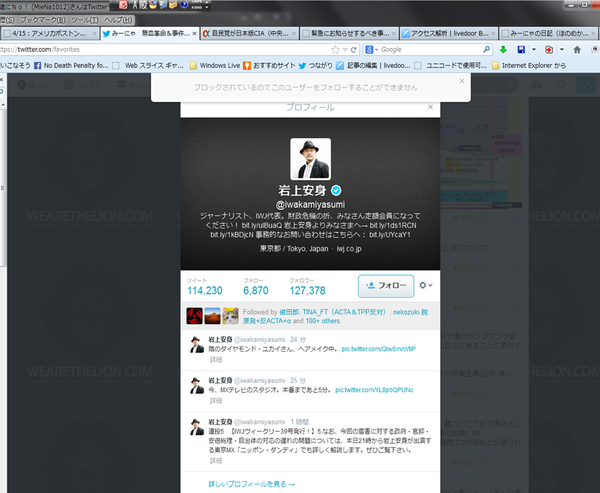The height and width of the screenshot is (493, 600).
Task: Click the compose new tweet icon
Action: click(x=586, y=85)
